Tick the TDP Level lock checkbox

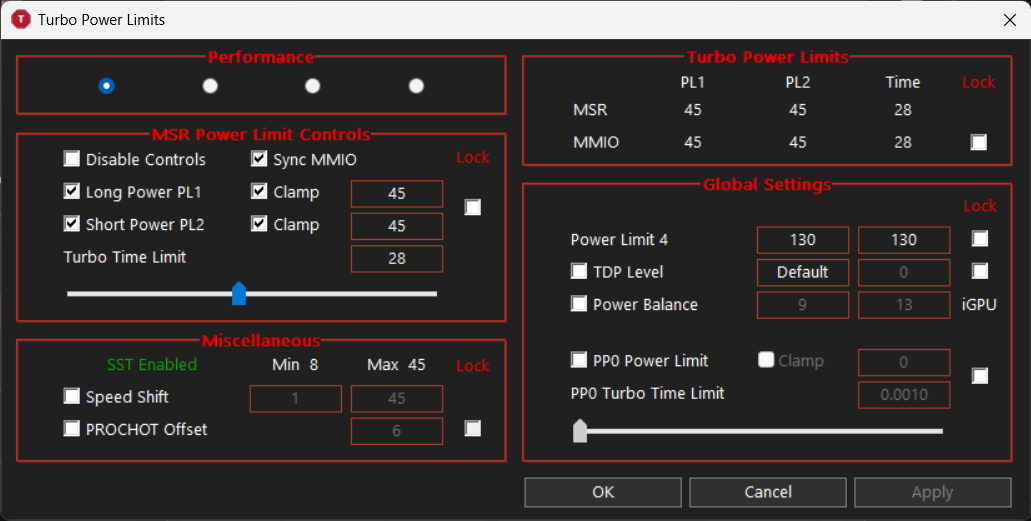980,271
